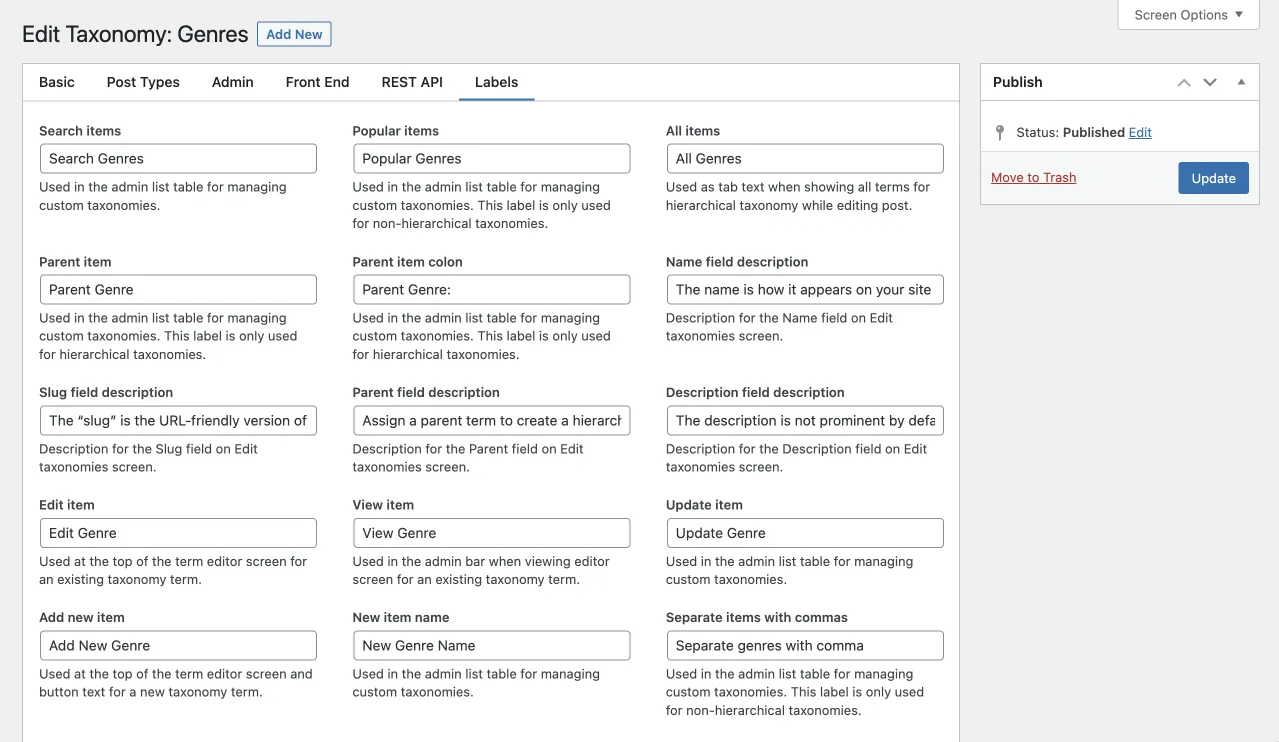Focus the New item name field

coord(491,646)
